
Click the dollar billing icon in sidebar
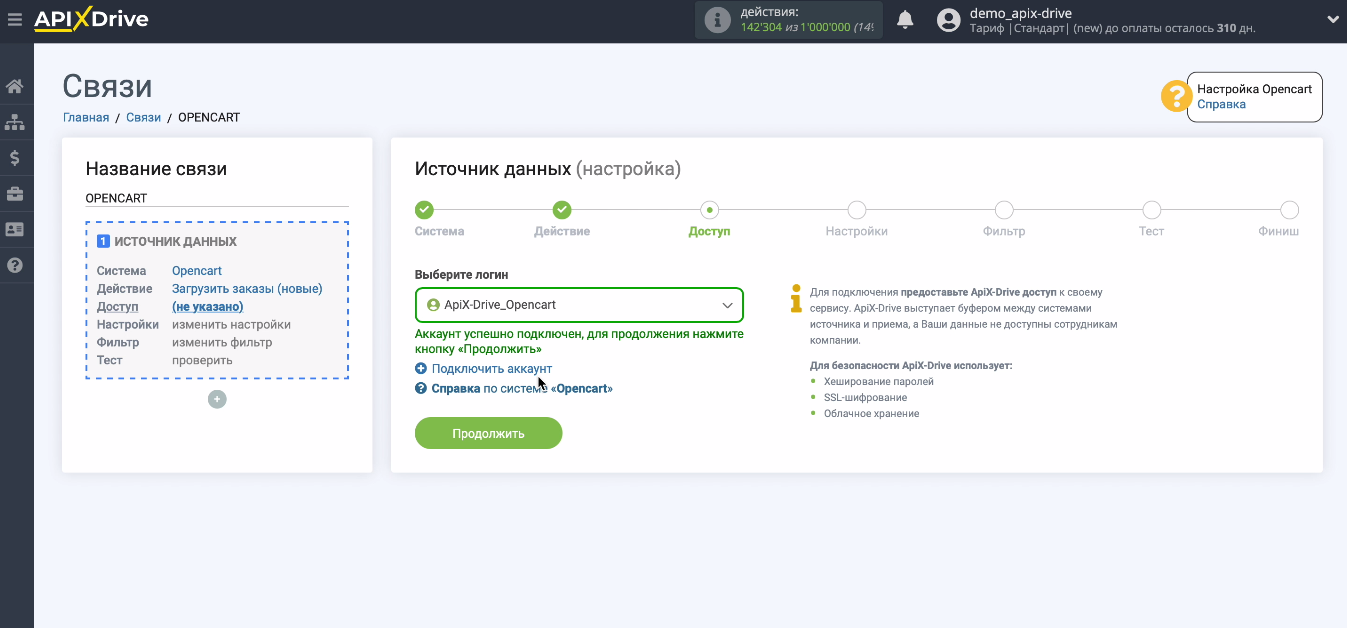pos(15,158)
